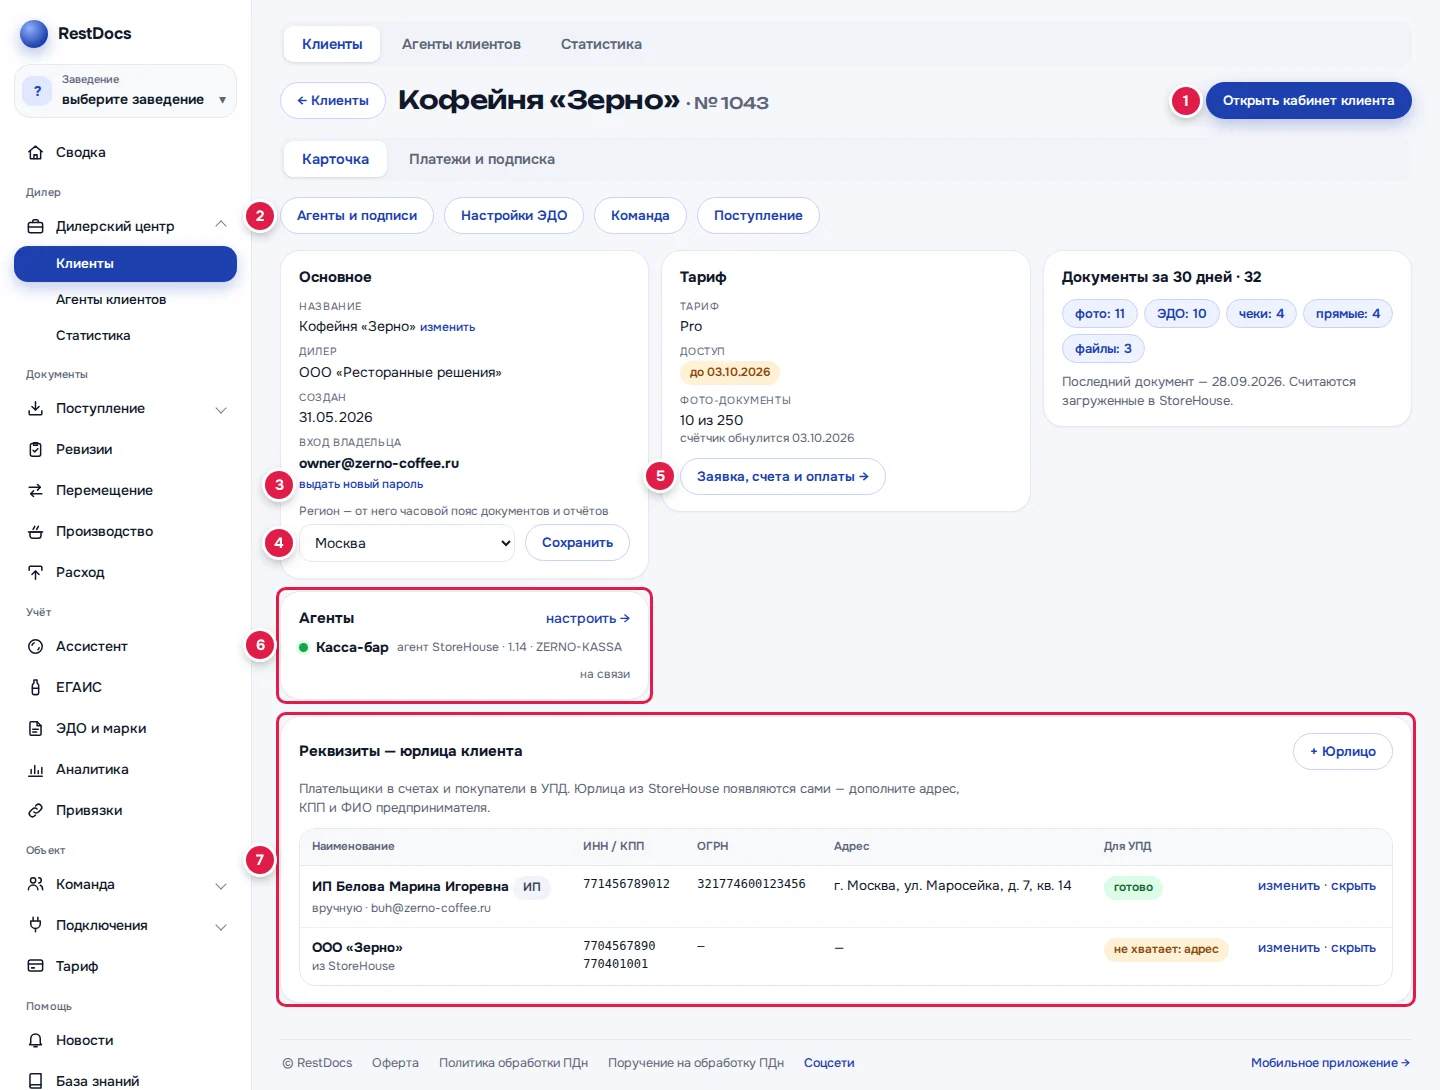
Task: Click the Расход arrow icon
Action: [x=36, y=573]
